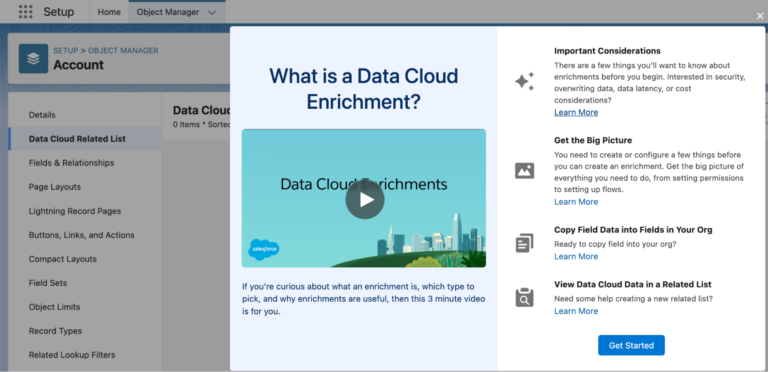Click the SETUP breadcrumb link
Screen dimensions: 768x372
click(x=66, y=50)
